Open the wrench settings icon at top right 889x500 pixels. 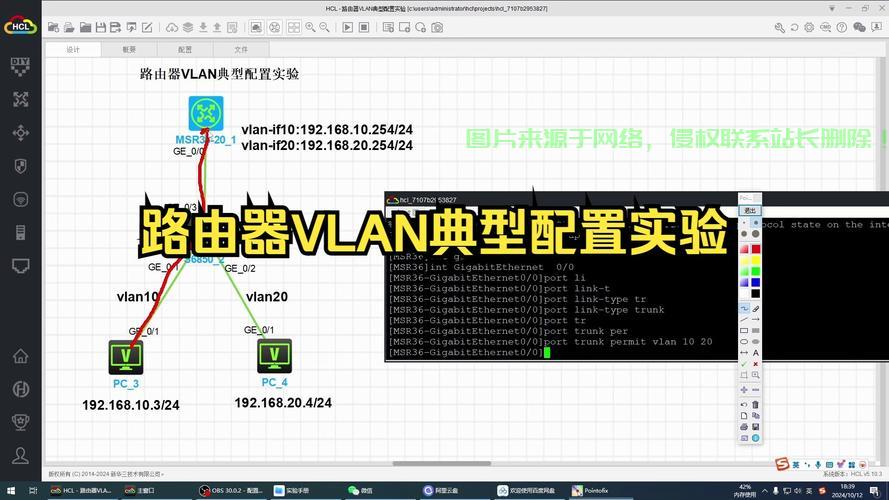(x=780, y=27)
